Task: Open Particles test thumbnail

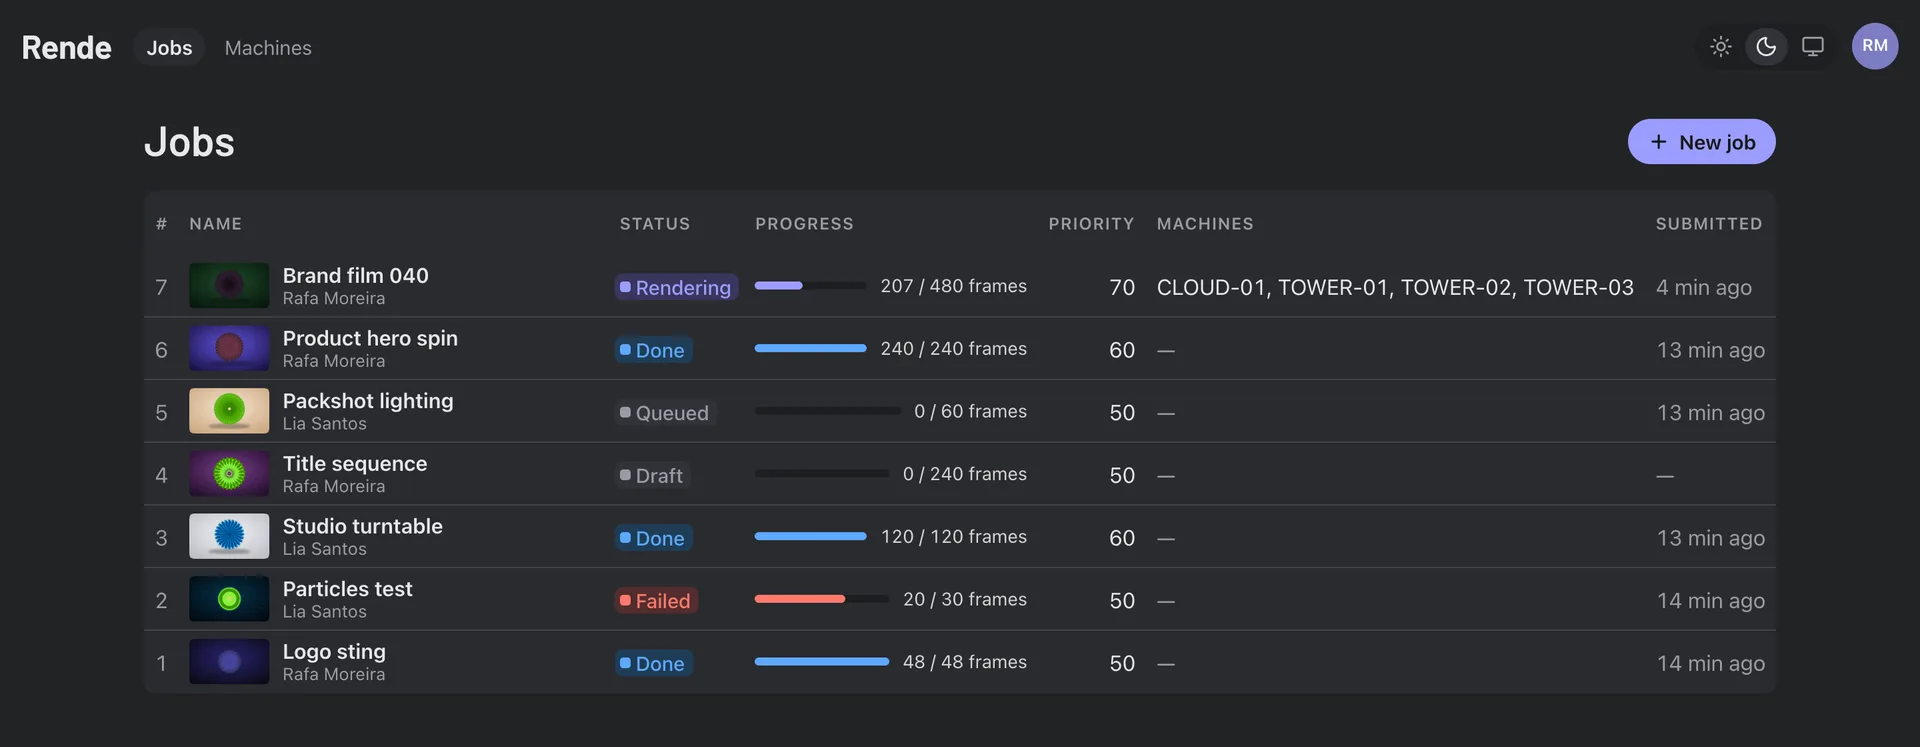Action: [x=229, y=599]
